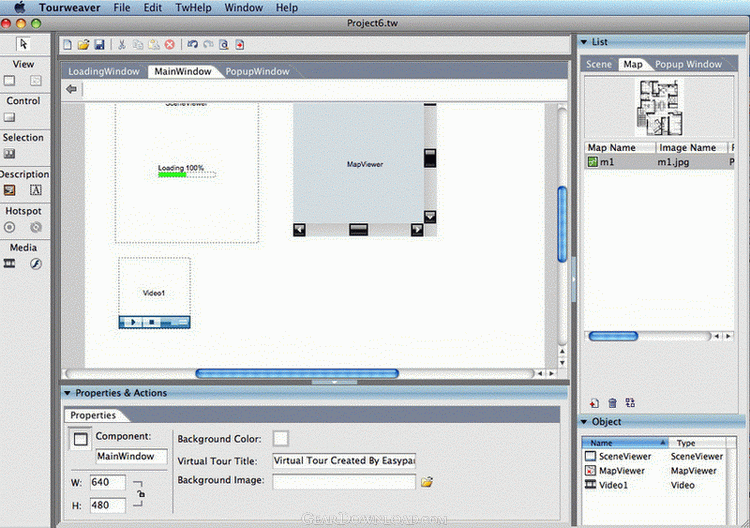Click the H height field 480
Image resolution: width=750 pixels, height=528 pixels.
point(108,505)
